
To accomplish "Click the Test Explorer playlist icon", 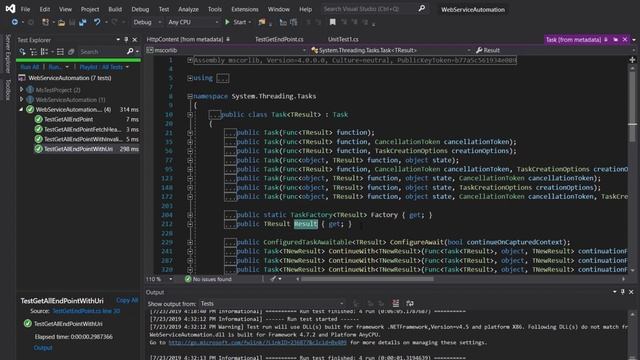I will coord(71,51).
